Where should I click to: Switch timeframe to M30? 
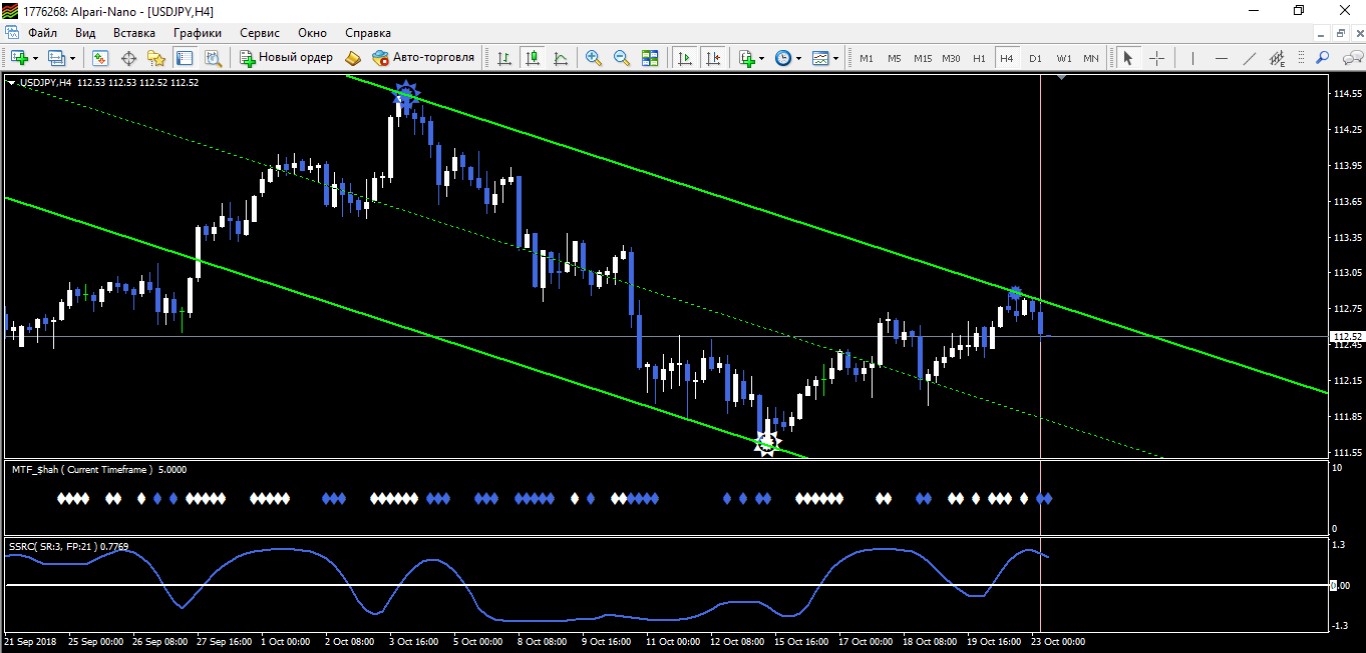point(951,58)
